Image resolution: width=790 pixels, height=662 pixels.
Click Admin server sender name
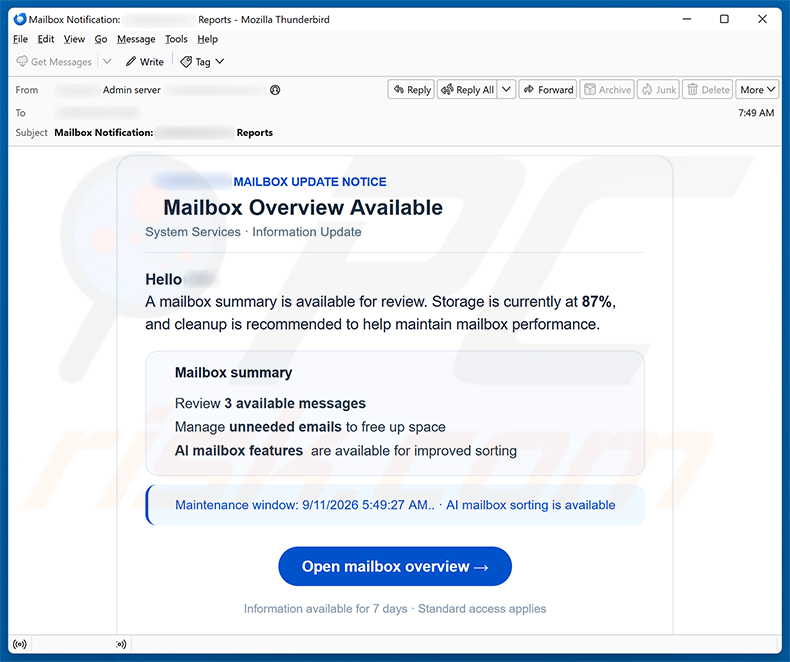pos(131,90)
